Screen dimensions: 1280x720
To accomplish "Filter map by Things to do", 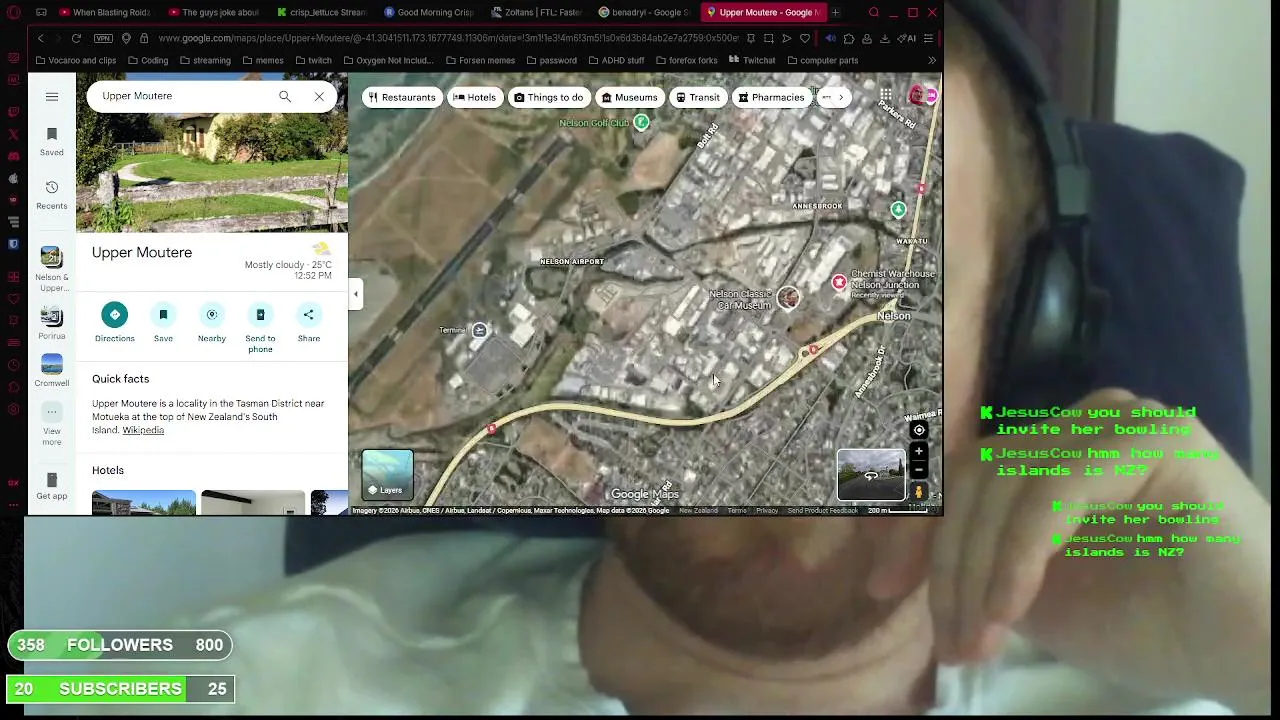I will tap(548, 97).
